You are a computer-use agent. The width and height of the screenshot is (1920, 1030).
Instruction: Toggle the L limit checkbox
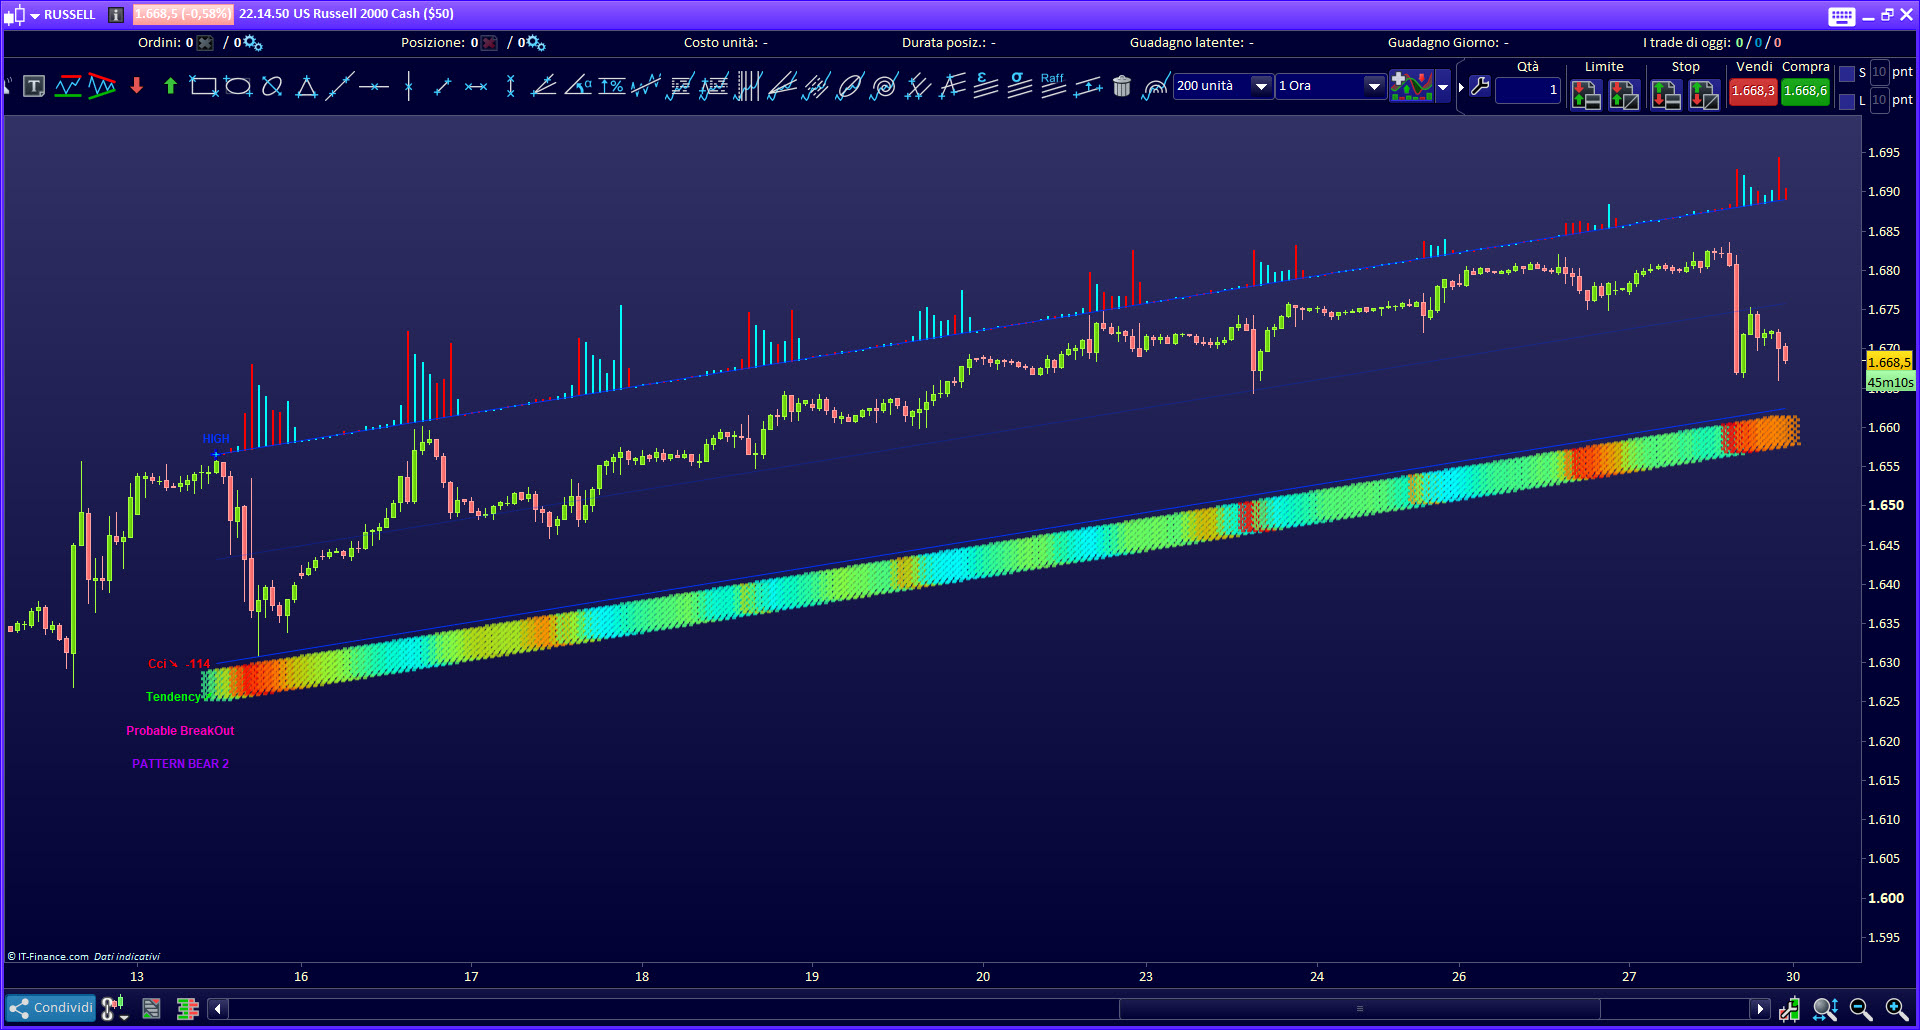[x=1847, y=101]
